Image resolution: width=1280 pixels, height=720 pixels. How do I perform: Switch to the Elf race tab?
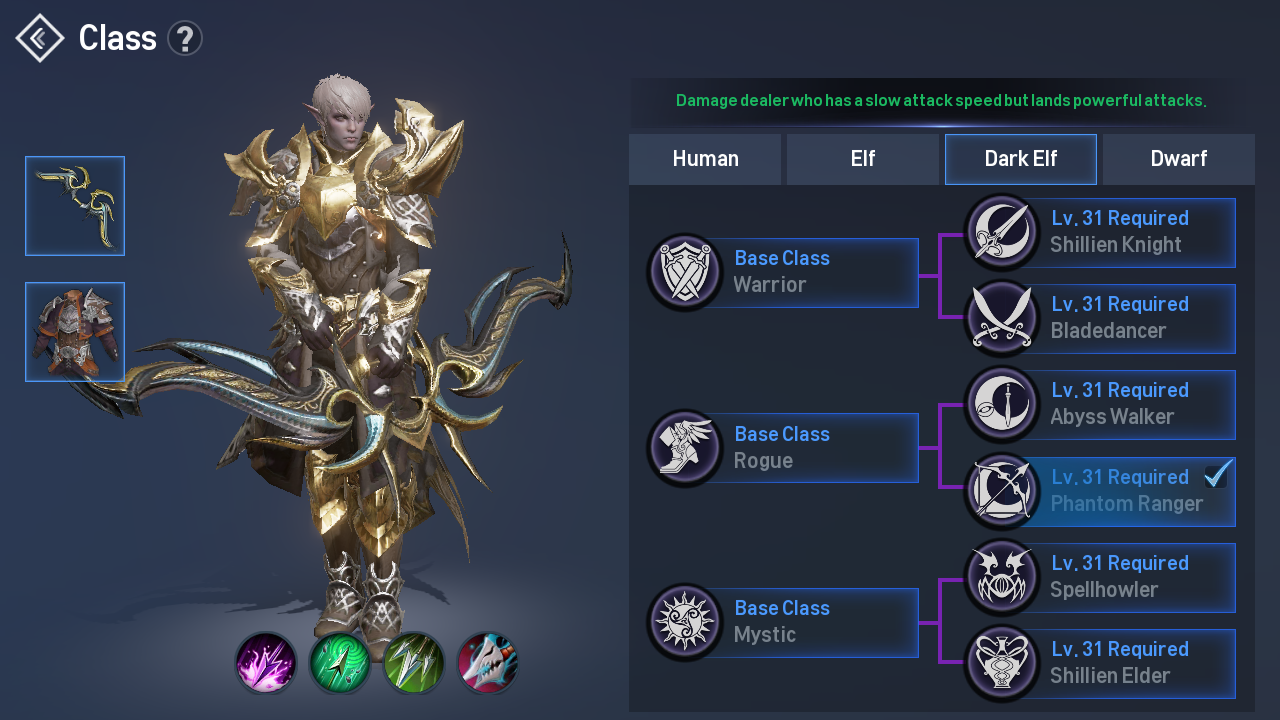[x=863, y=159]
